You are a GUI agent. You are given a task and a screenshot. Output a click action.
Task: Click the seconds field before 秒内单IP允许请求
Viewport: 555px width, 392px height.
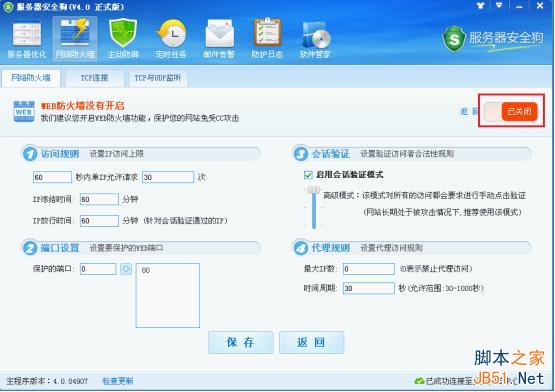coord(52,177)
